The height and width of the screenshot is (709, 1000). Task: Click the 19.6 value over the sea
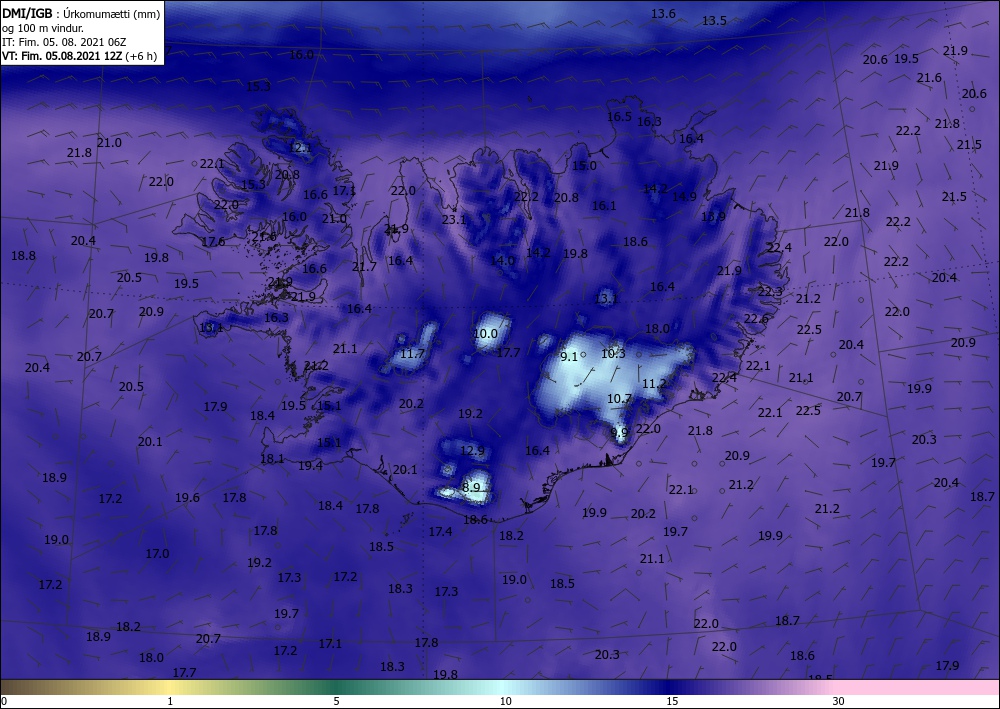(188, 498)
